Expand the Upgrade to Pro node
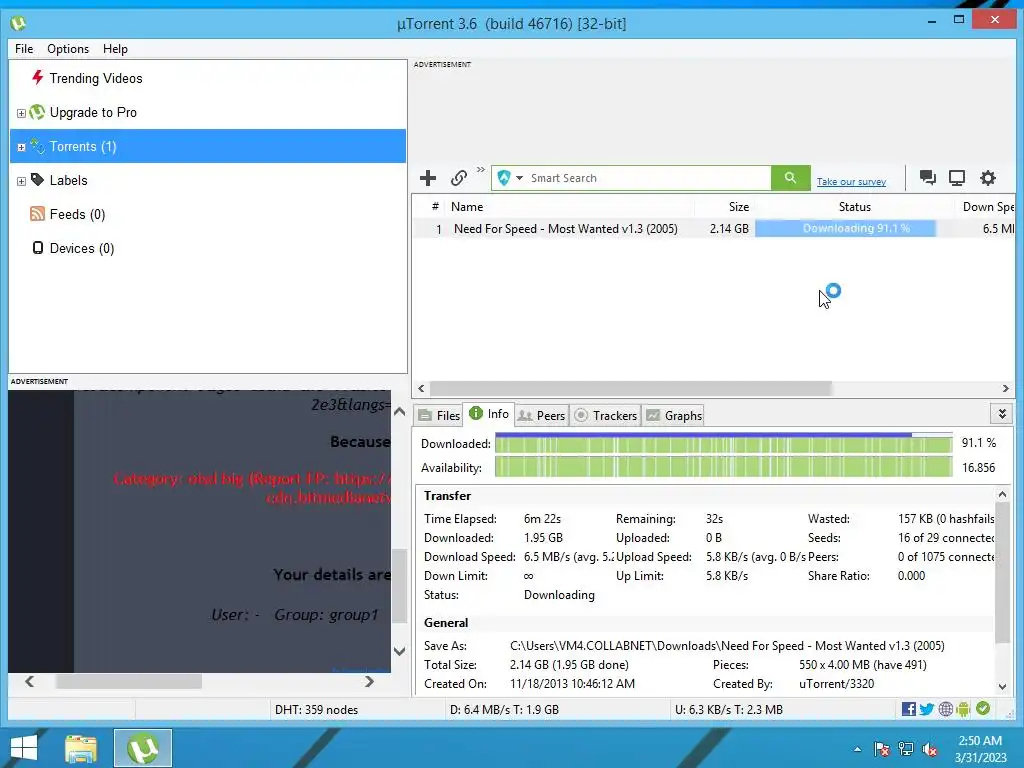The image size is (1024, 768). point(21,113)
